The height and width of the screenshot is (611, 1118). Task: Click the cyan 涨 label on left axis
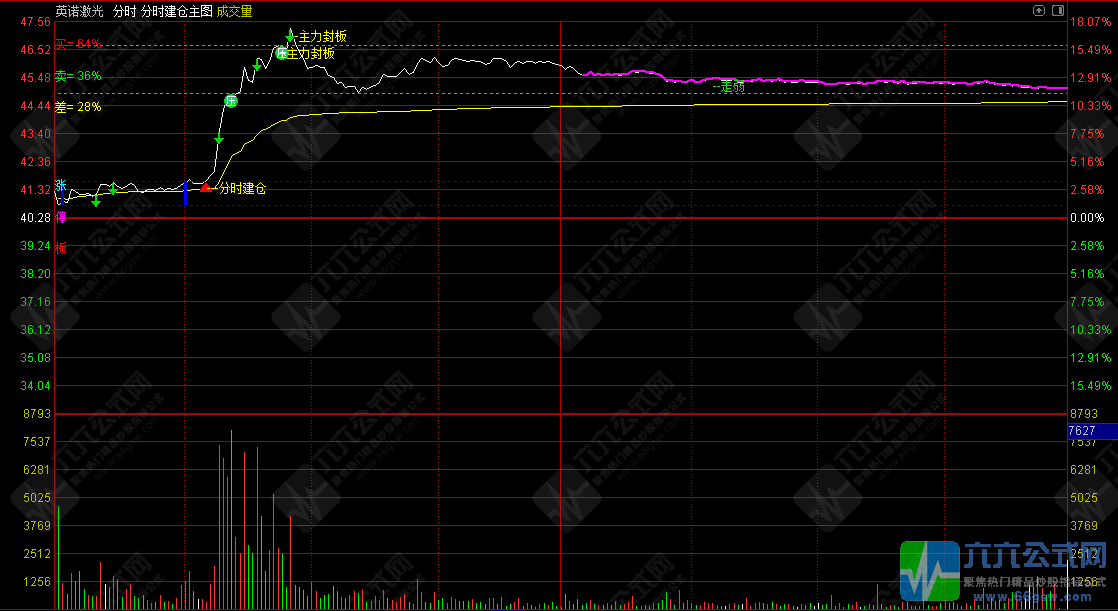[x=61, y=185]
